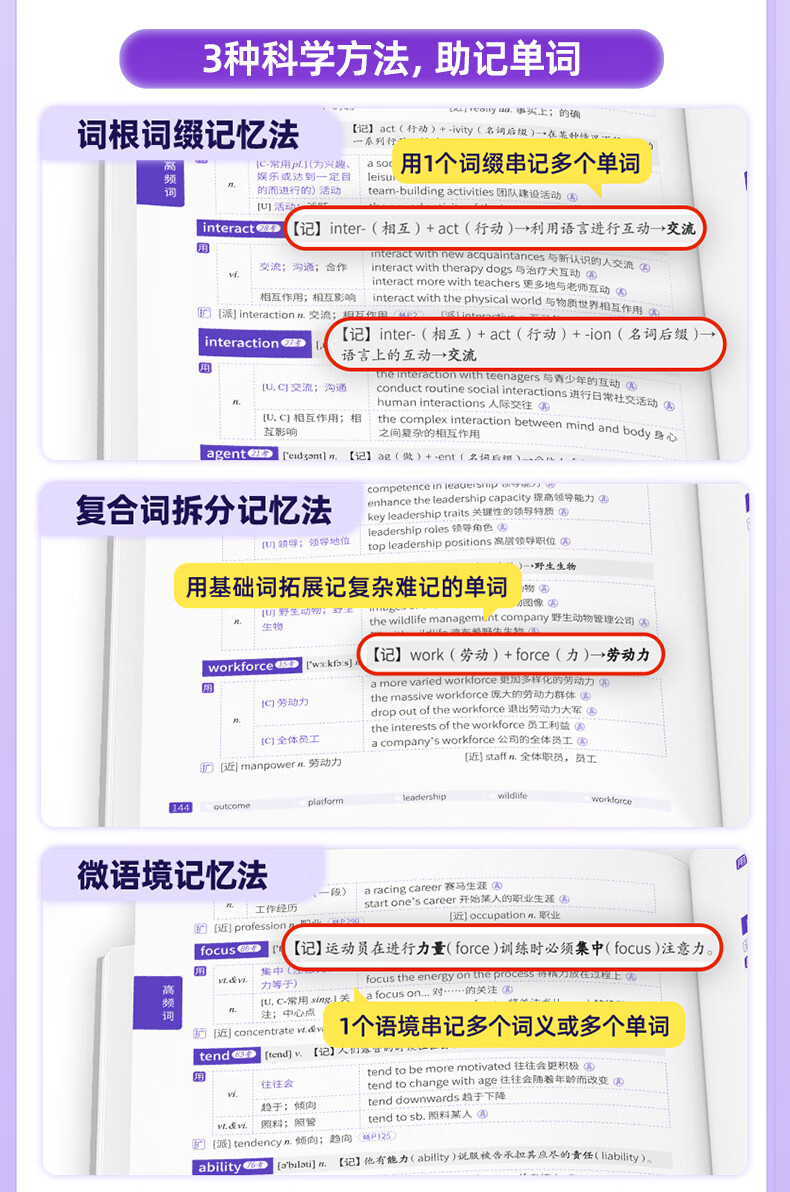Select the purple "interact" headword label
Image resolution: width=790 pixels, height=1192 pixels.
[x=239, y=228]
